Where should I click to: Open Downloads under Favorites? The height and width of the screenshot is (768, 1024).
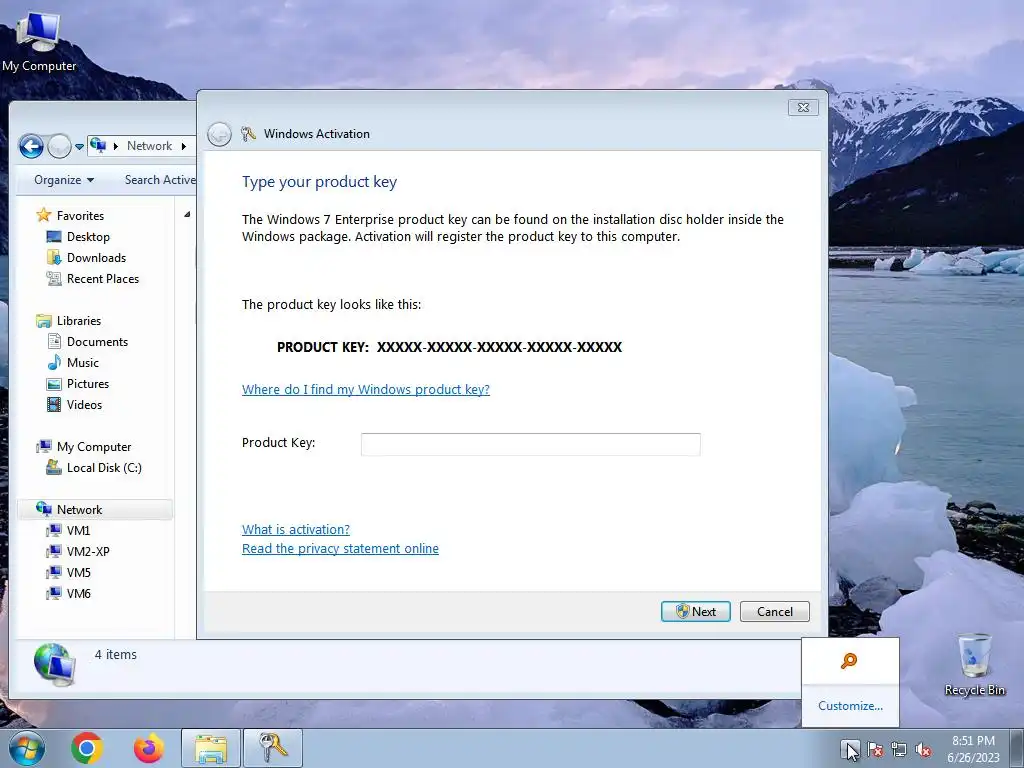pyautogui.click(x=96, y=257)
